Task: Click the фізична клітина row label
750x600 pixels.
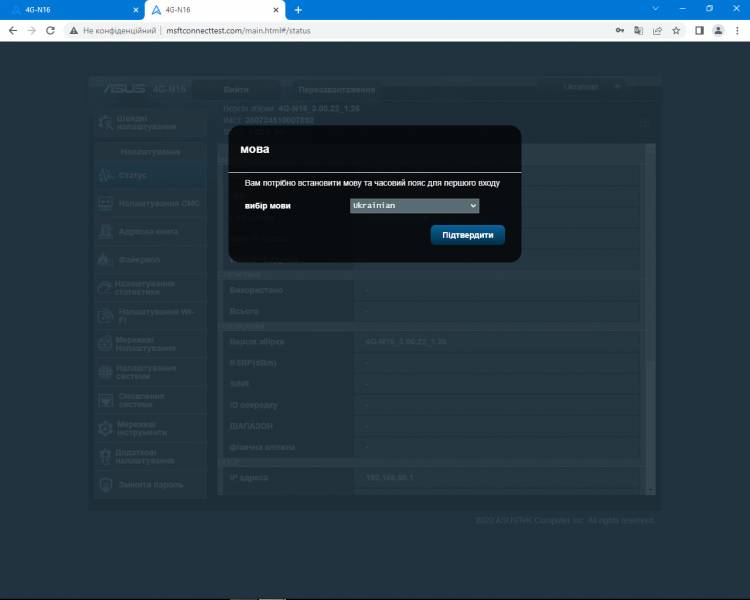Action: pos(262,447)
